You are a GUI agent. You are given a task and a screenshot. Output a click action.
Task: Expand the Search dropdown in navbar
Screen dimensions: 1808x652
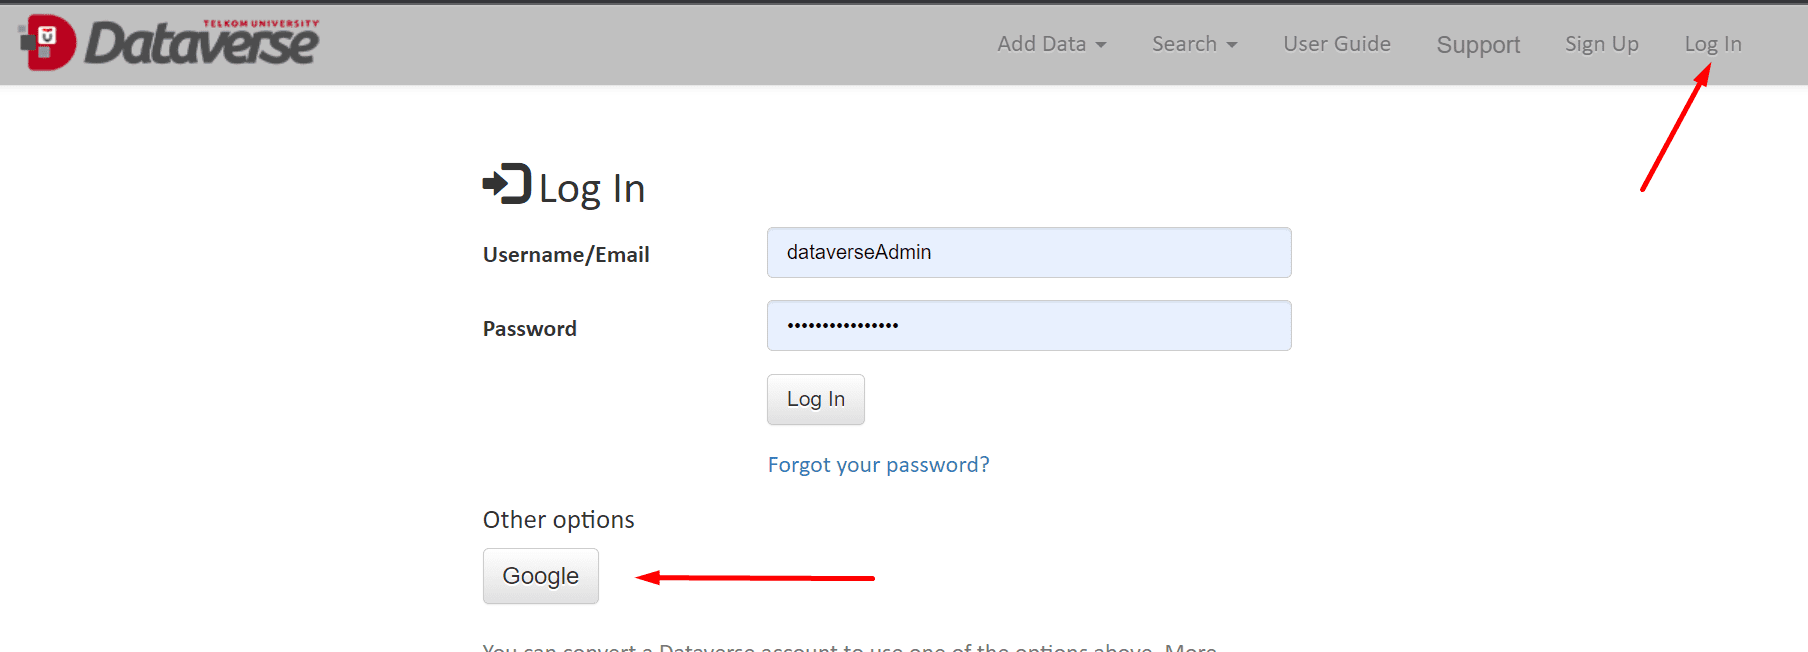1184,44
